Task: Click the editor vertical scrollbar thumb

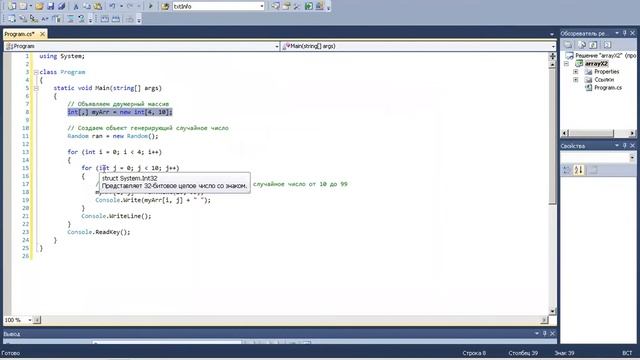Action: tap(552, 136)
